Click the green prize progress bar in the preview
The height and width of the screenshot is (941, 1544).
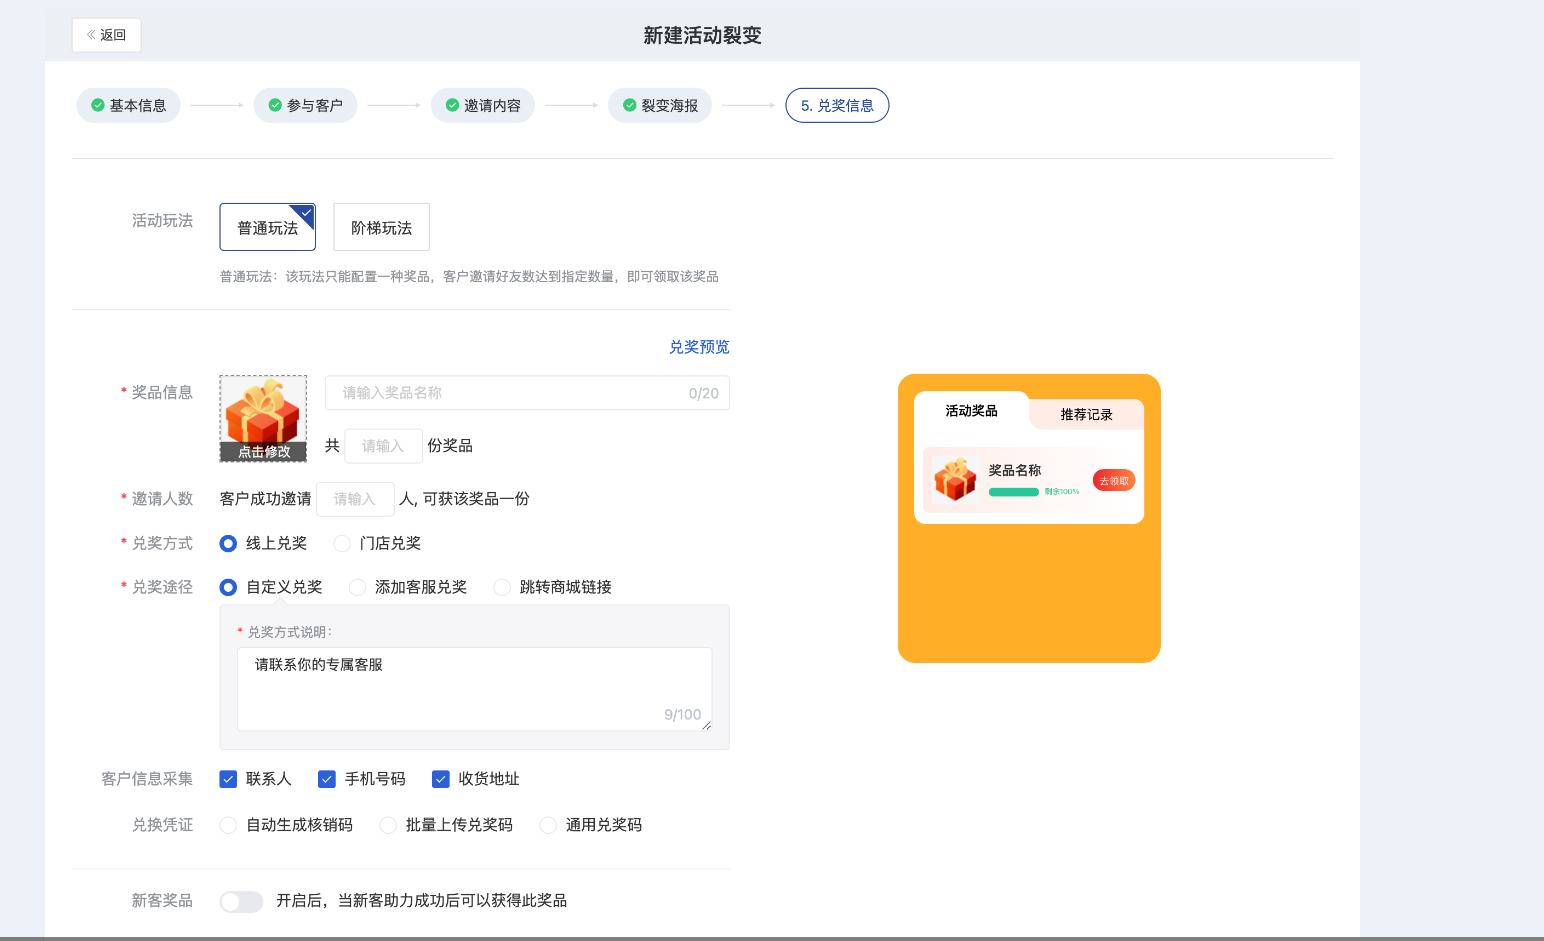(x=1014, y=492)
